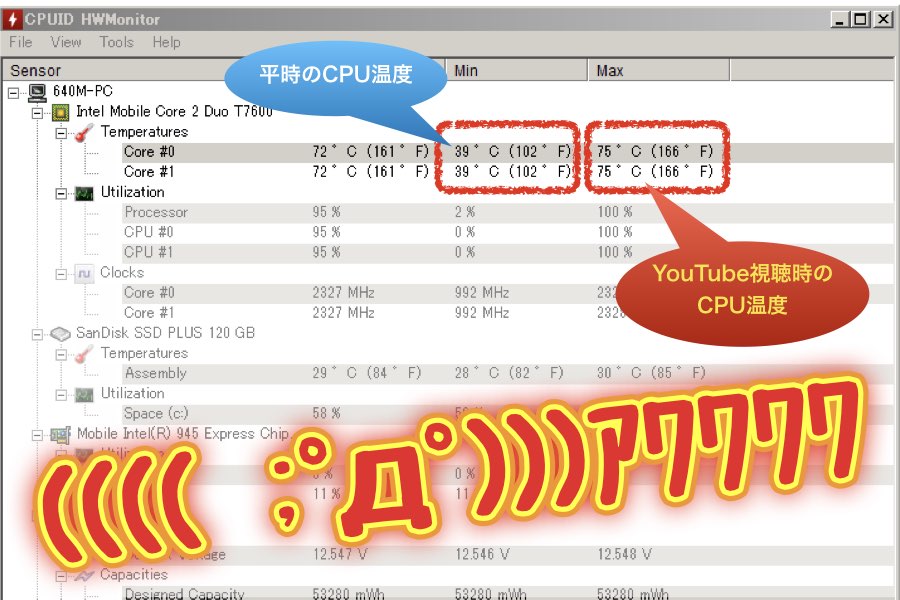
Task: Select the Assembly temperature row
Action: 508,373
